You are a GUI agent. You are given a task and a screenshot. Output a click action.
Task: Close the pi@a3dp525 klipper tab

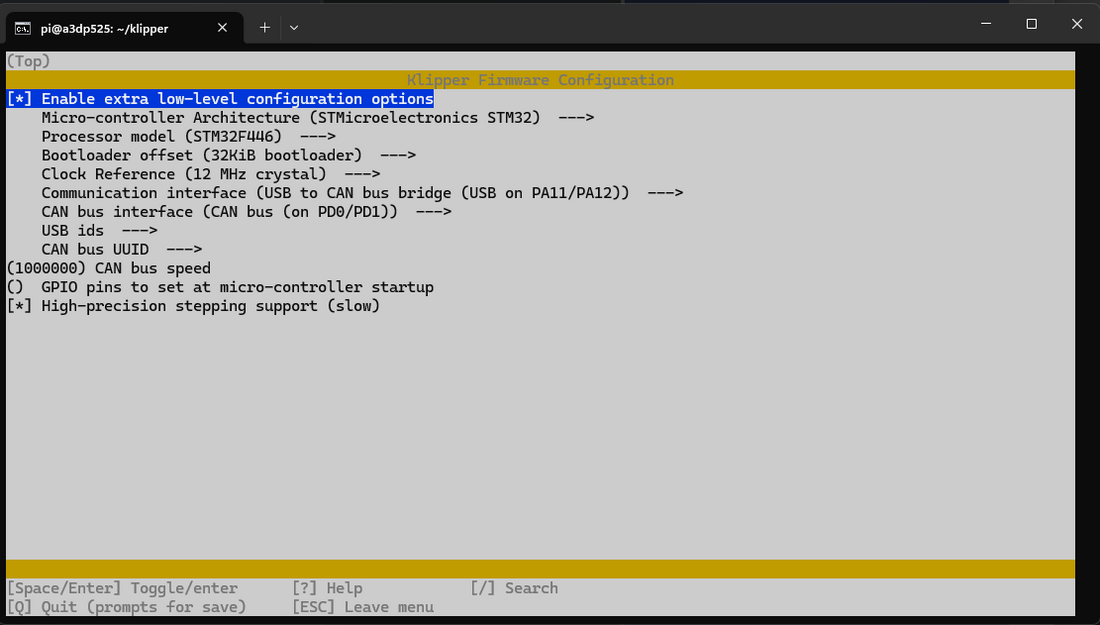click(x=221, y=28)
